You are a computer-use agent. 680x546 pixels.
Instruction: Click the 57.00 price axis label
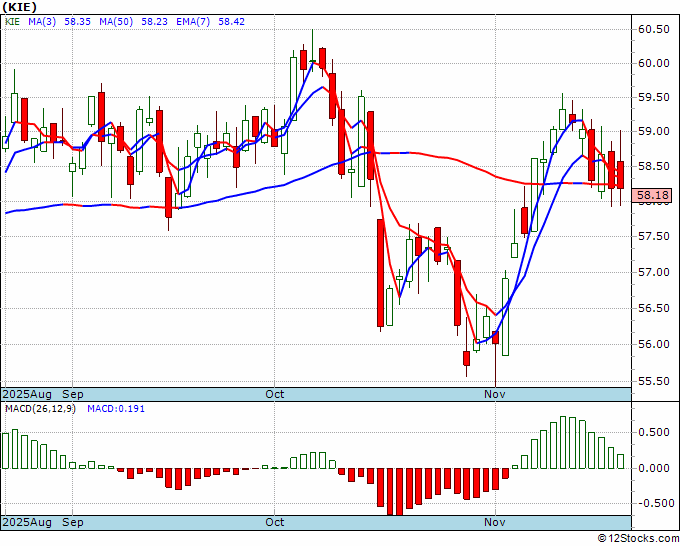(654, 272)
